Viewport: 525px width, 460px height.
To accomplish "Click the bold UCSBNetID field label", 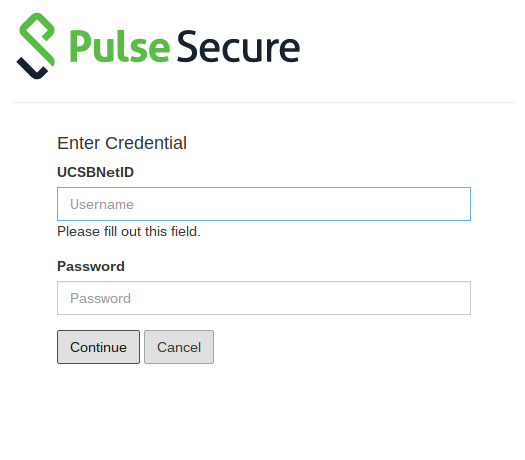I will click(95, 172).
